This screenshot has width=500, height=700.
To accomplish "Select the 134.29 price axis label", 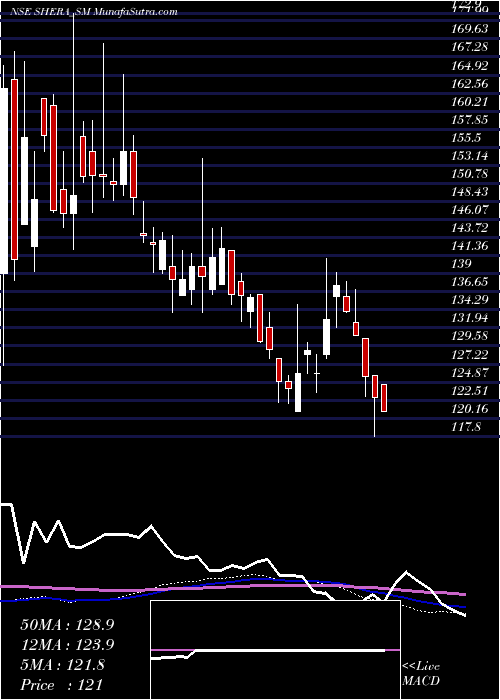I will [470, 300].
